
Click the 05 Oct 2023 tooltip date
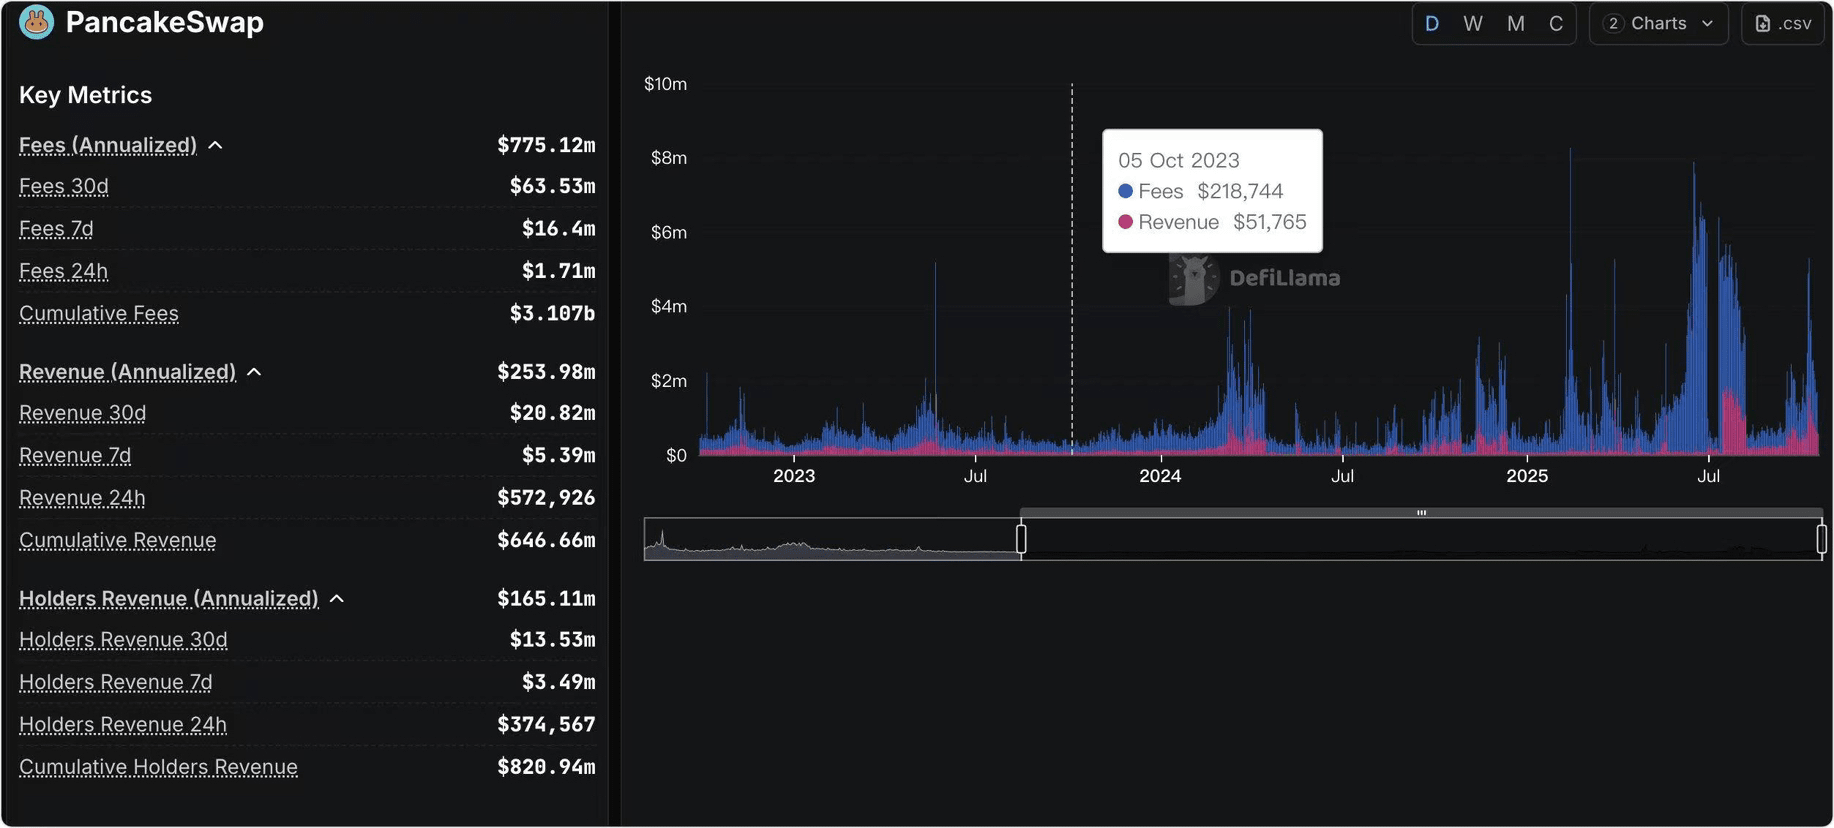1179,160
